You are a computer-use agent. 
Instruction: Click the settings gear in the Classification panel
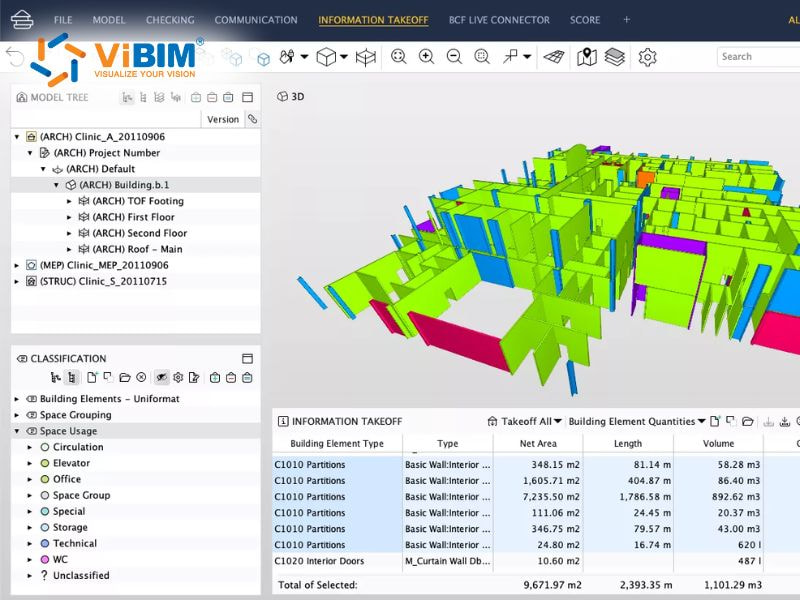178,378
